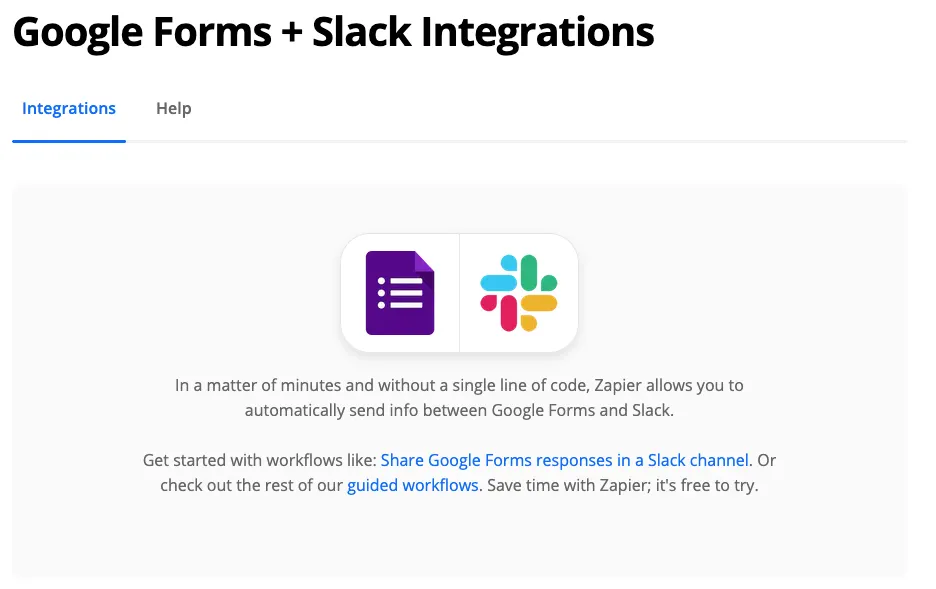936x589 pixels.
Task: Click the Google Forms + Slack Integrations heading
Action: (334, 32)
